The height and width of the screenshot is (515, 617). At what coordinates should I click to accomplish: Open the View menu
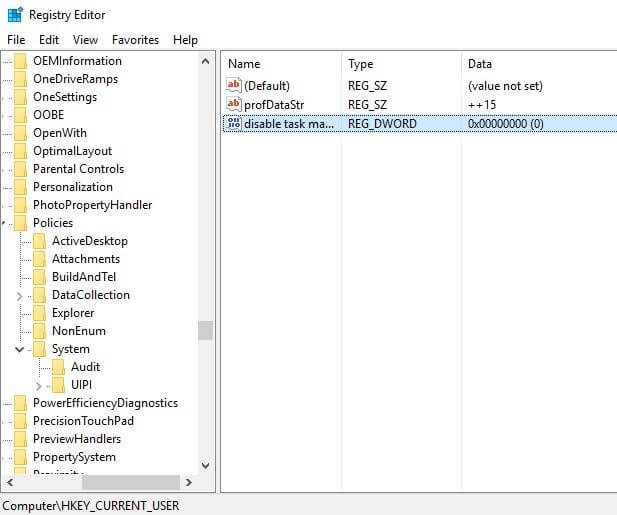click(x=85, y=40)
